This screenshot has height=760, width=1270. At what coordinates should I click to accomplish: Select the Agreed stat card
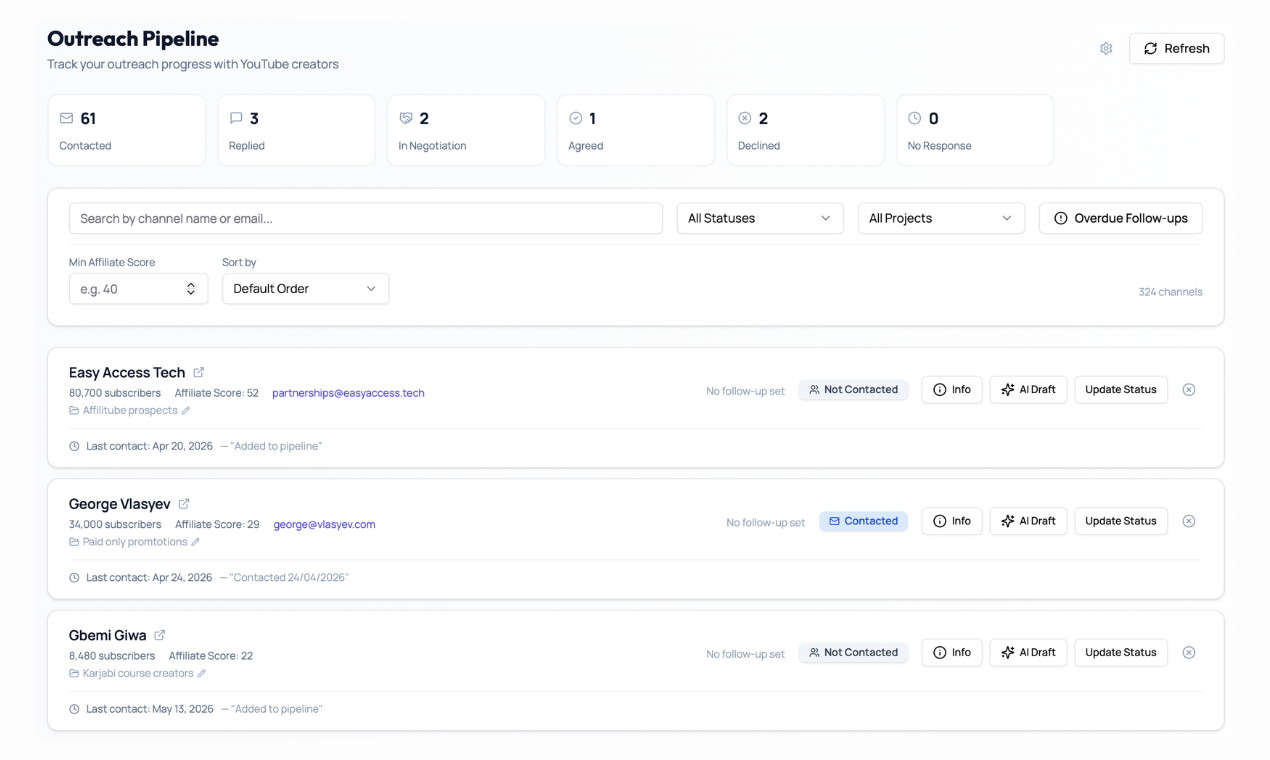(x=636, y=130)
